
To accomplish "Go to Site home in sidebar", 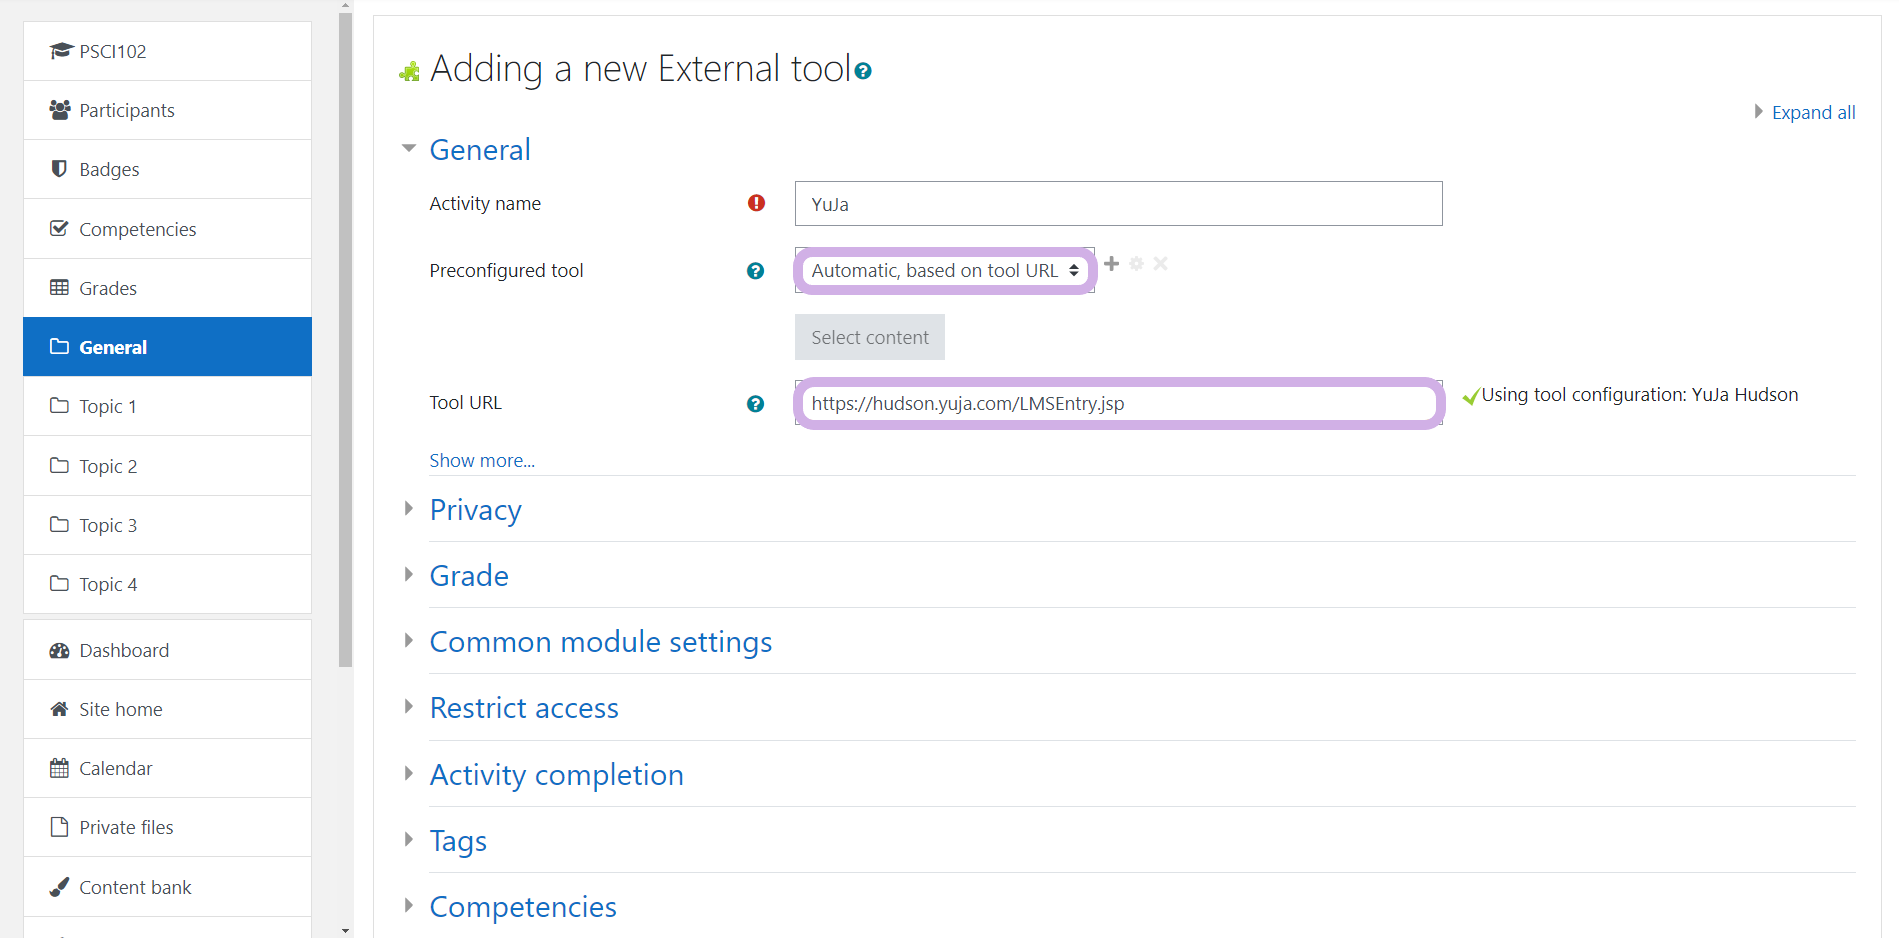I will [120, 710].
